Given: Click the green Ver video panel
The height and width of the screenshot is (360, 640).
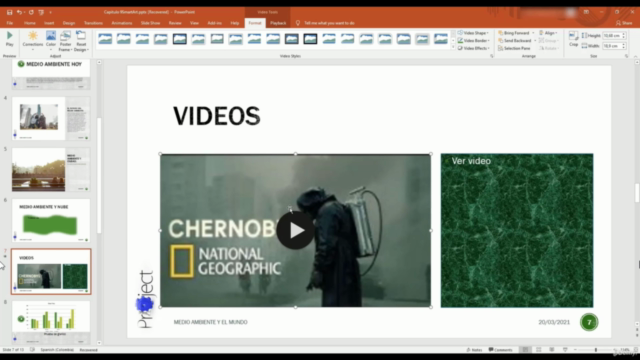Looking at the screenshot, I should [517, 231].
